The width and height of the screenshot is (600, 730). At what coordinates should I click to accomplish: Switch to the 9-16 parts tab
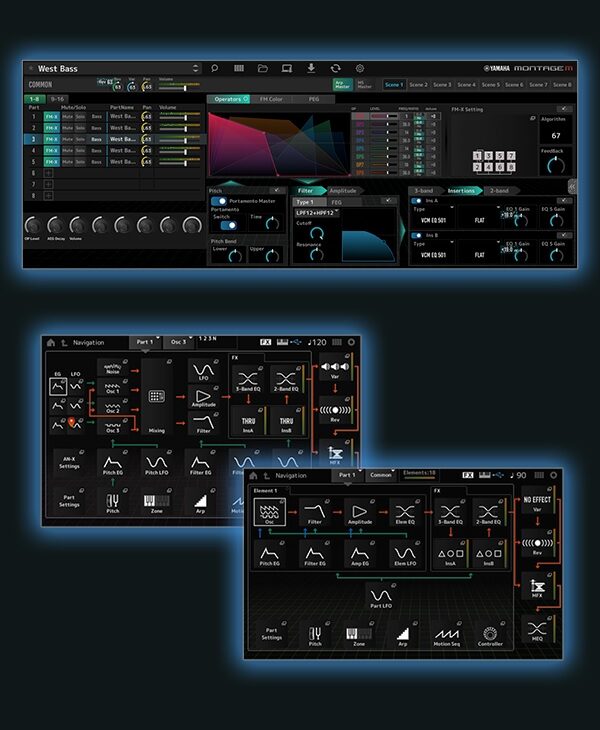point(58,99)
